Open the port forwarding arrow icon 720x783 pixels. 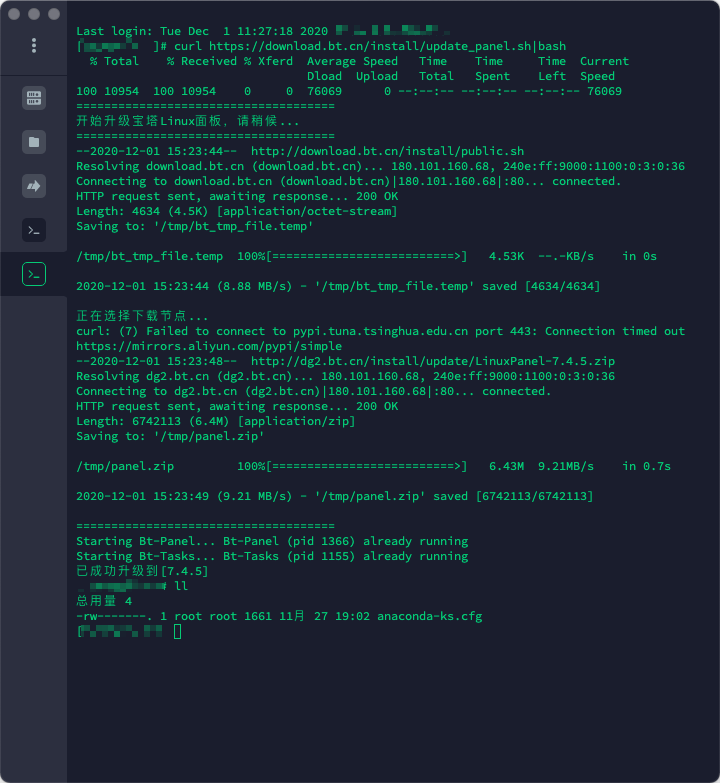pyautogui.click(x=34, y=186)
